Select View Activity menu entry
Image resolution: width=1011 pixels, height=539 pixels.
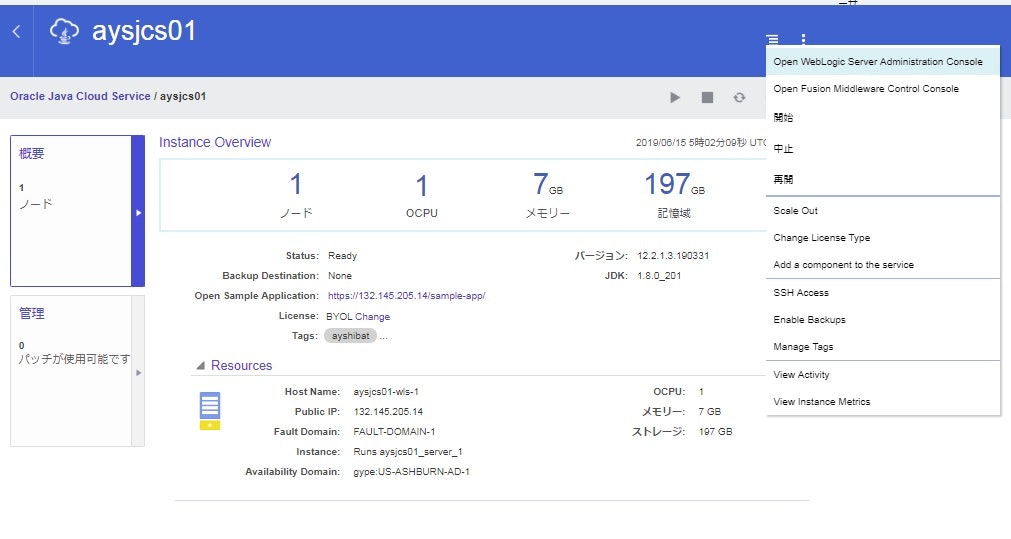883,375
